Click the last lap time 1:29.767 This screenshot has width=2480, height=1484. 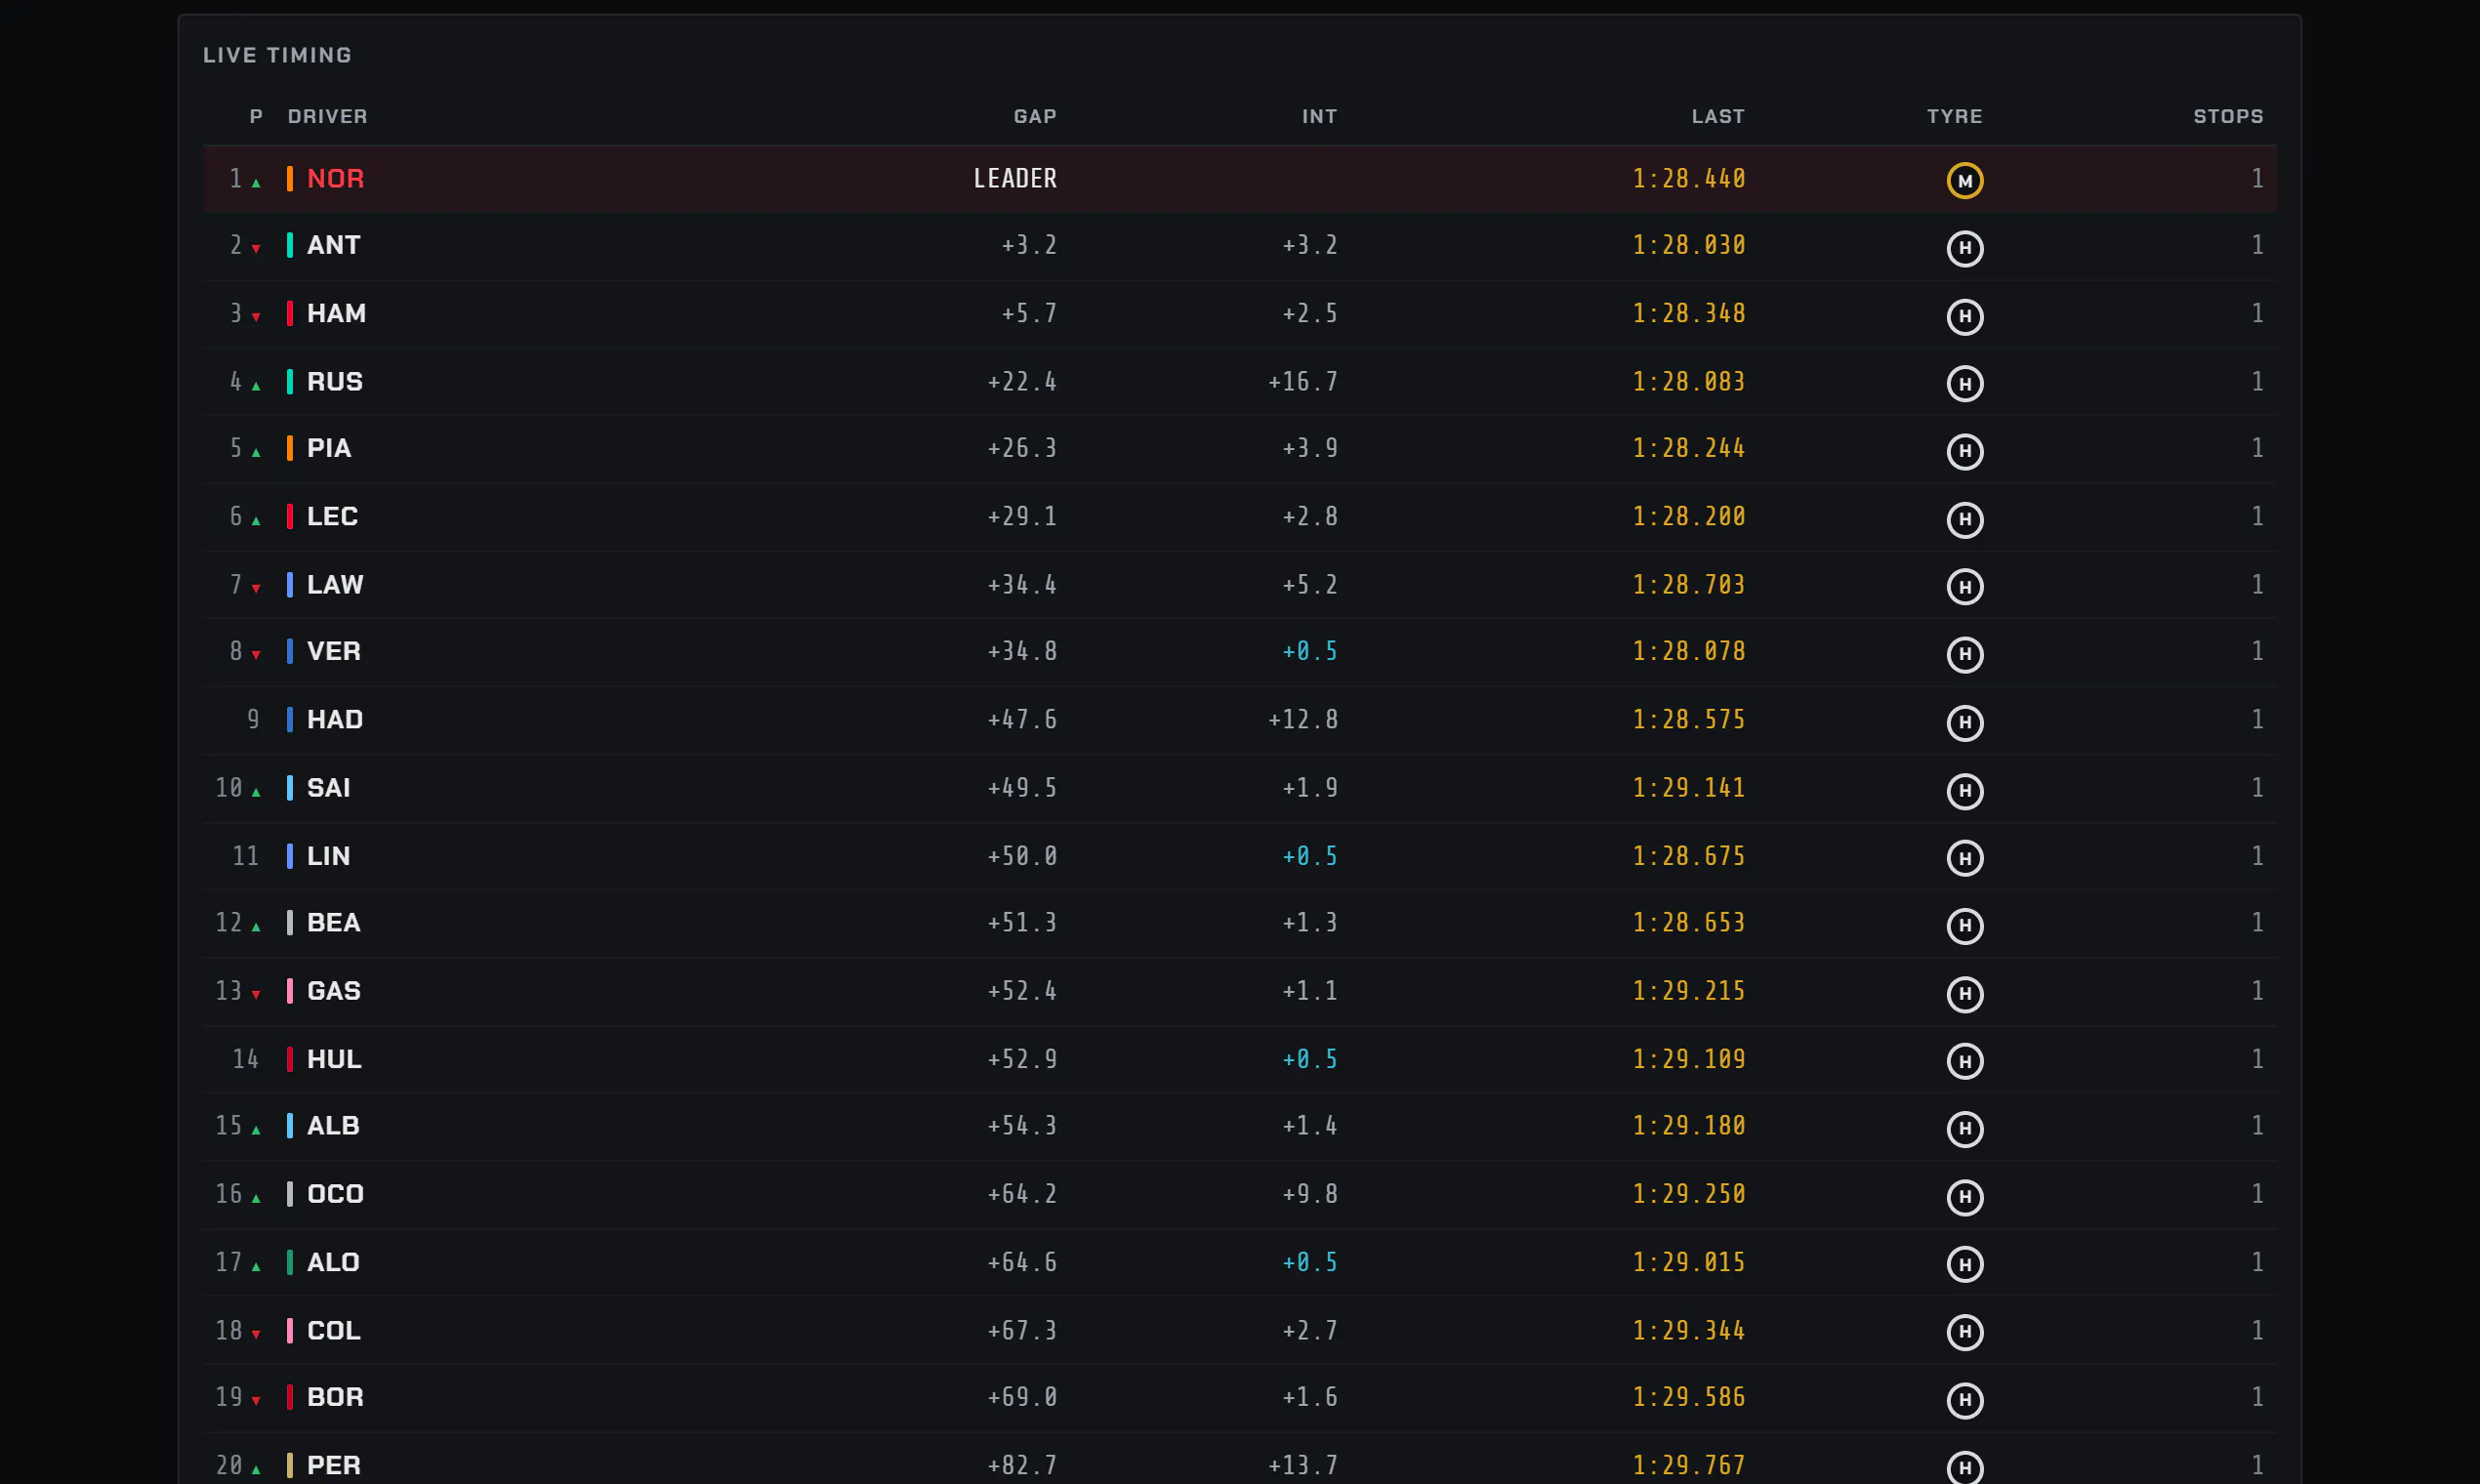click(x=1689, y=1466)
